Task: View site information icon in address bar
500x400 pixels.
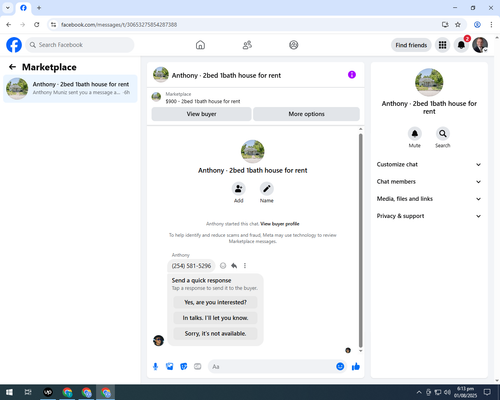Action: click(x=53, y=25)
